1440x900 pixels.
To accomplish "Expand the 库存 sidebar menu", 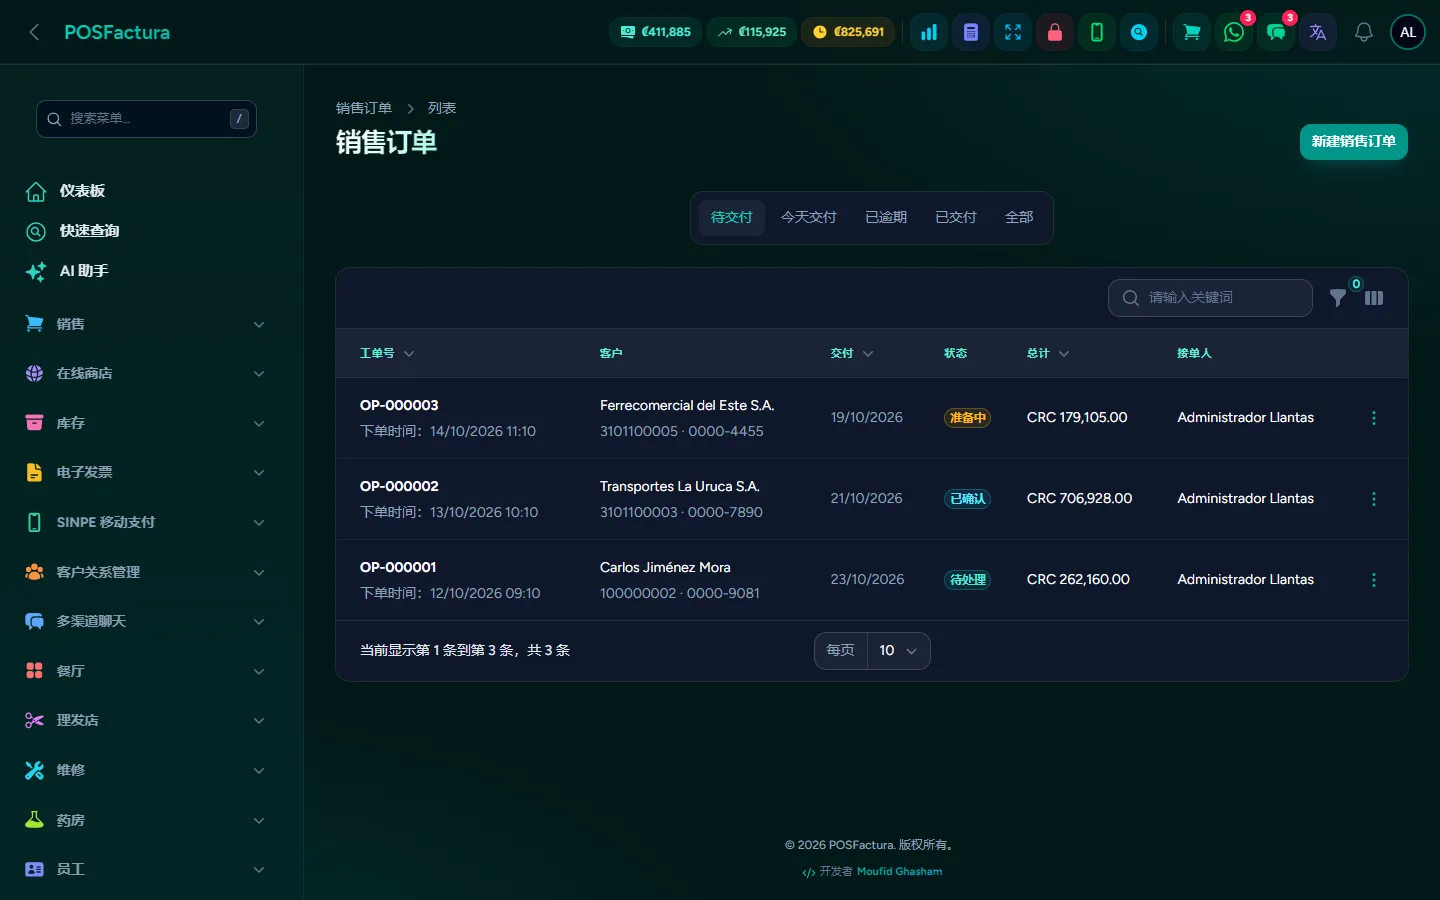I will [x=145, y=423].
